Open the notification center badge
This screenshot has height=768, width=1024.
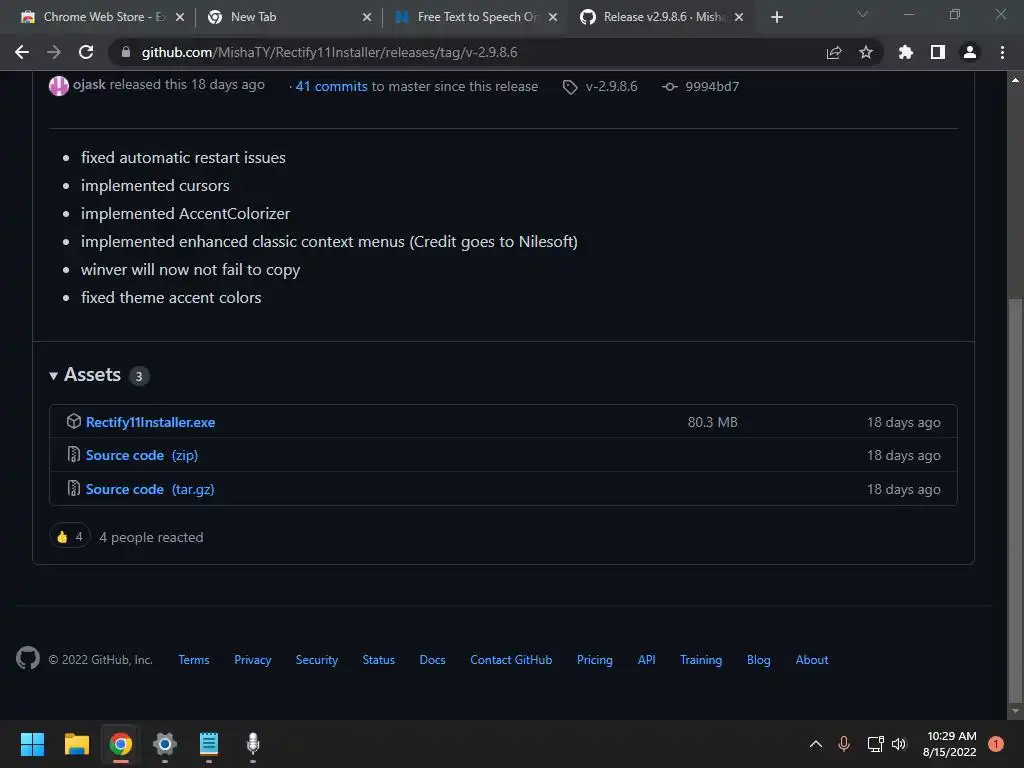pyautogui.click(x=995, y=744)
